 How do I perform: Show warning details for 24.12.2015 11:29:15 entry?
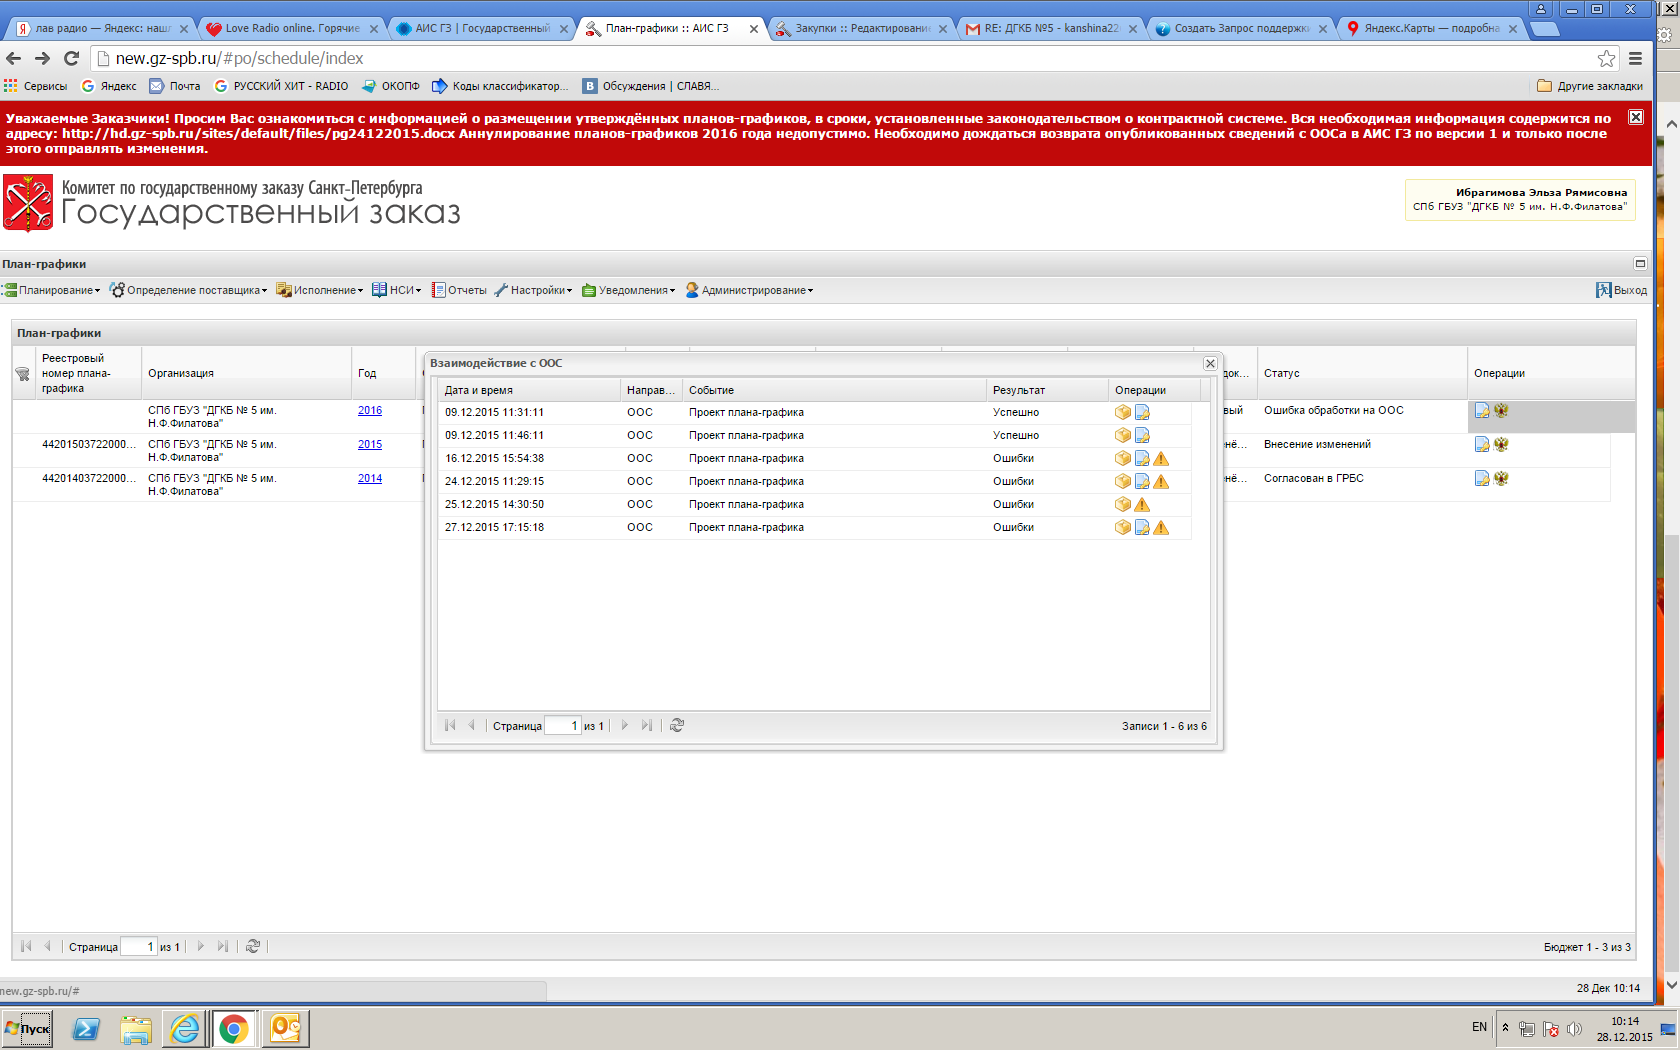coord(1161,481)
